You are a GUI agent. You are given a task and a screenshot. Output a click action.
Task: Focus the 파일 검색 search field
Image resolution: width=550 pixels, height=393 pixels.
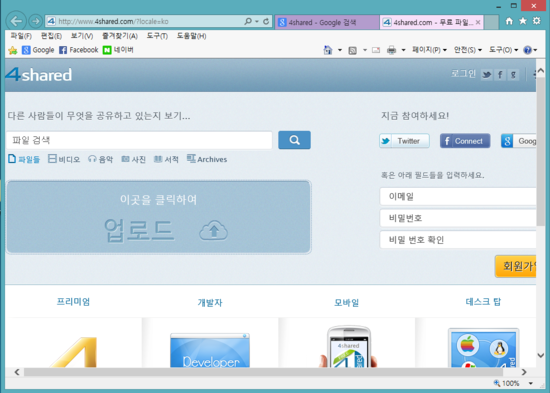[x=139, y=140]
